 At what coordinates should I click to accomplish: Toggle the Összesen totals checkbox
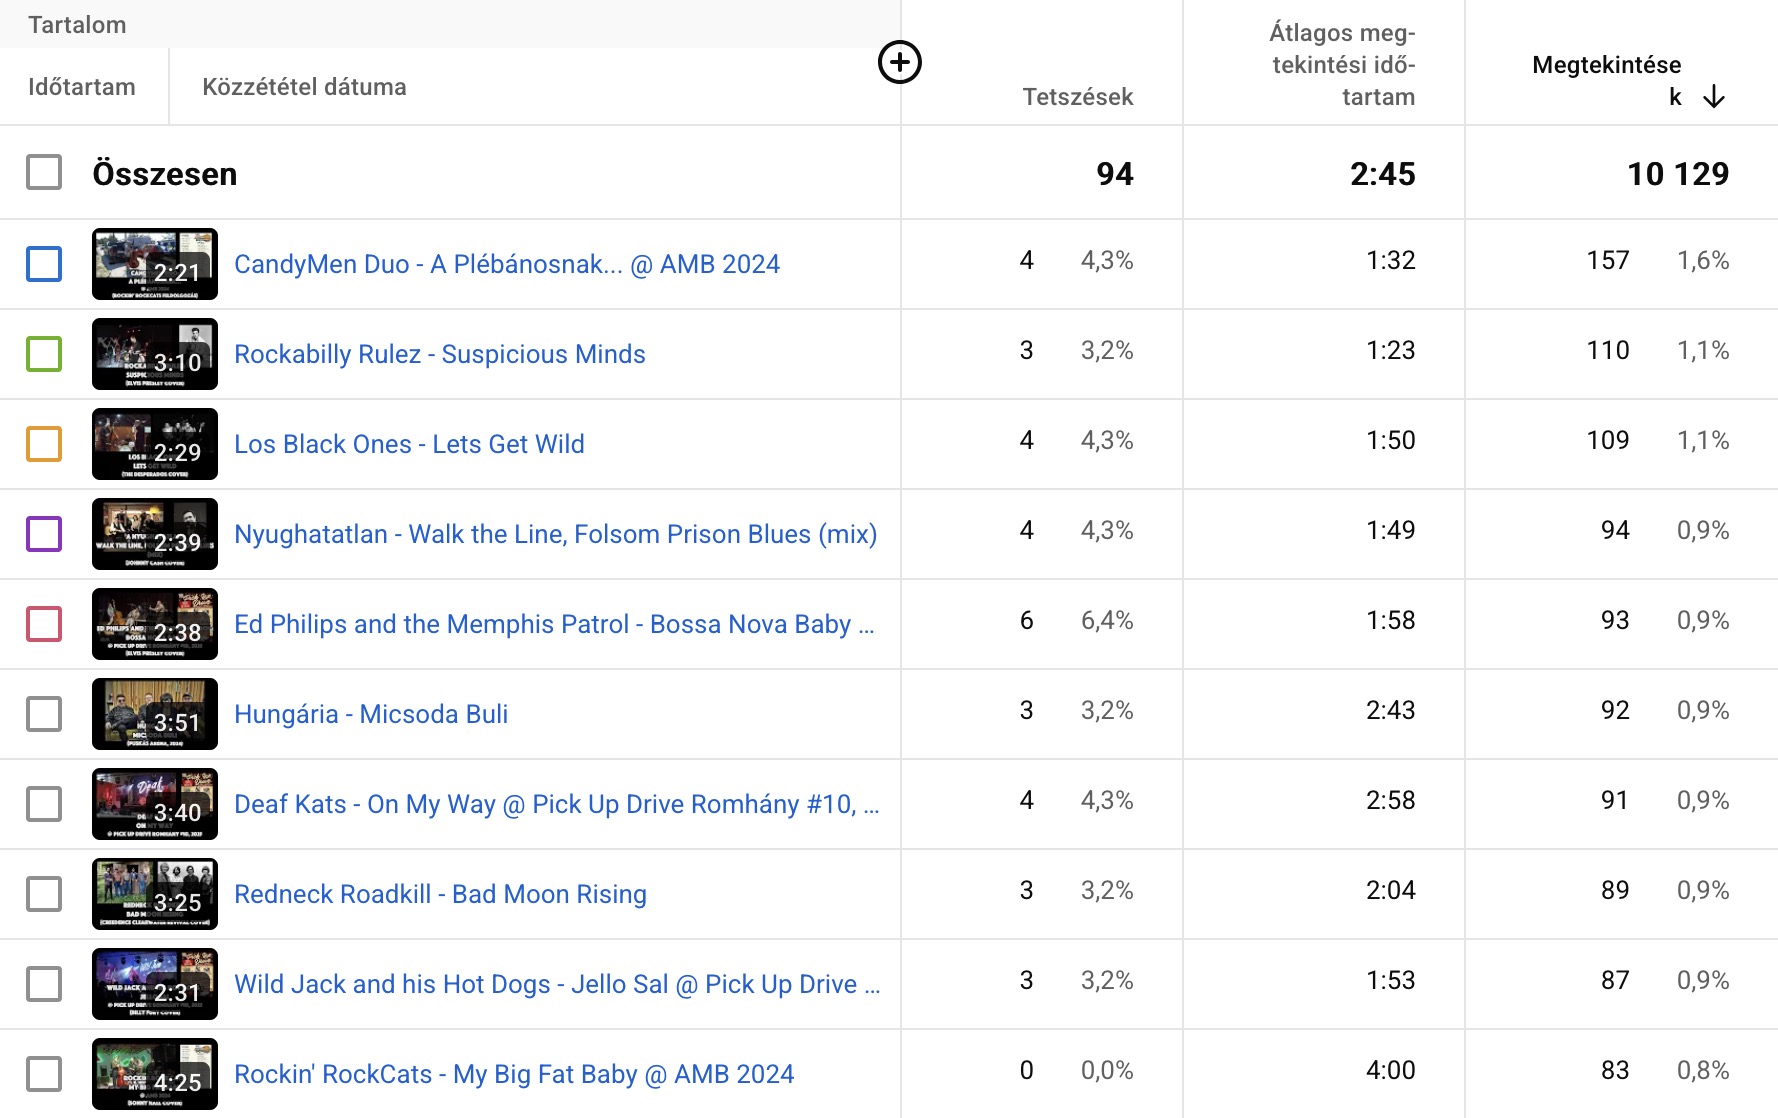[x=44, y=173]
